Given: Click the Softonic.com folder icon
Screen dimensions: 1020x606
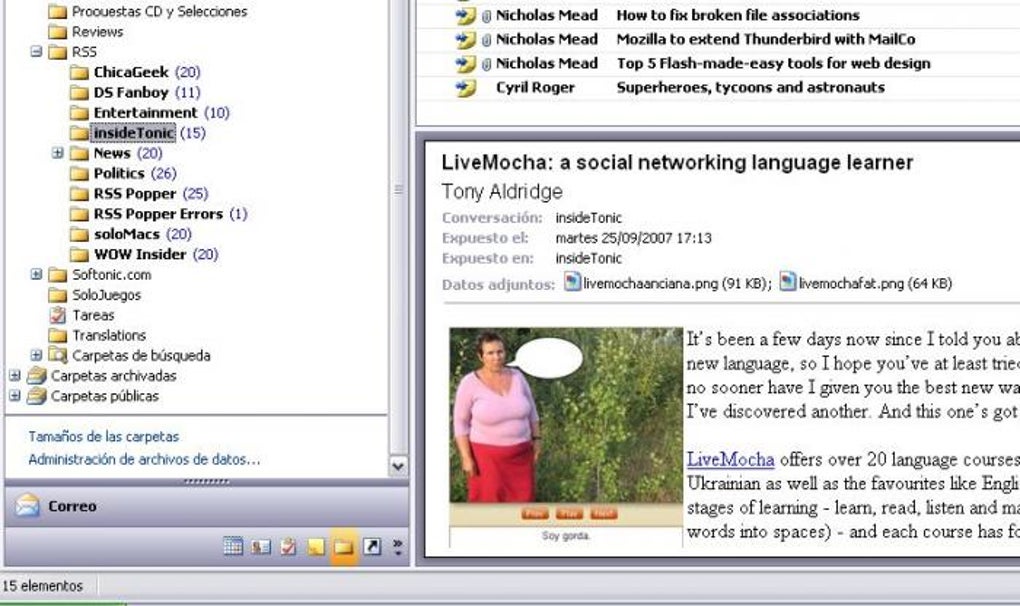Looking at the screenshot, I should coord(58,275).
